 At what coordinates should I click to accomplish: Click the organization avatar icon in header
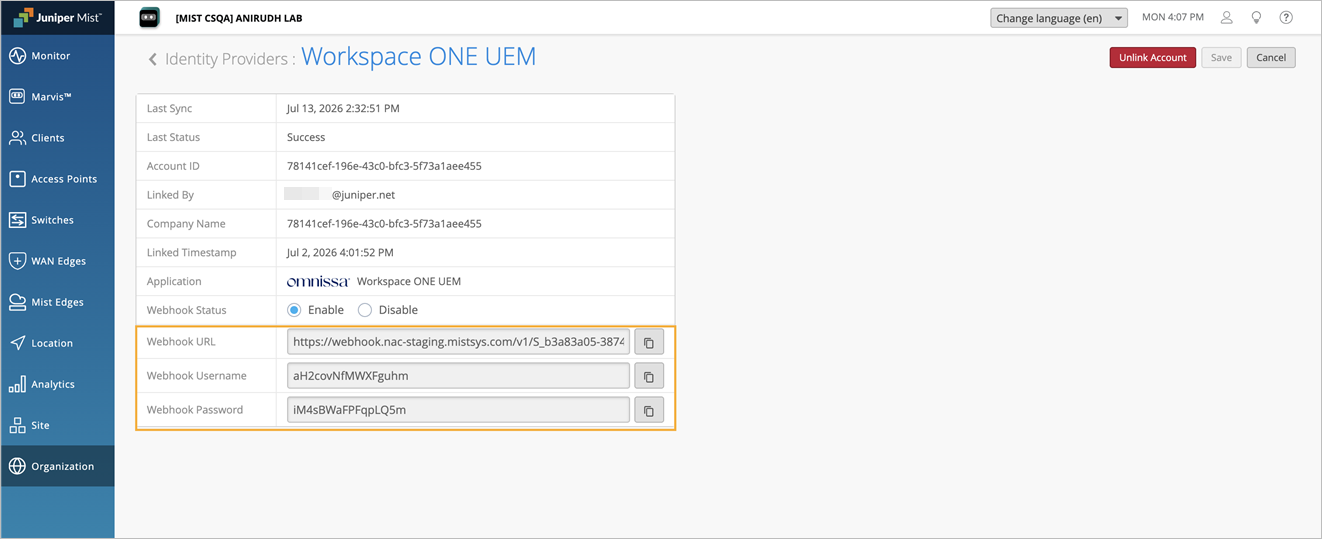click(149, 18)
